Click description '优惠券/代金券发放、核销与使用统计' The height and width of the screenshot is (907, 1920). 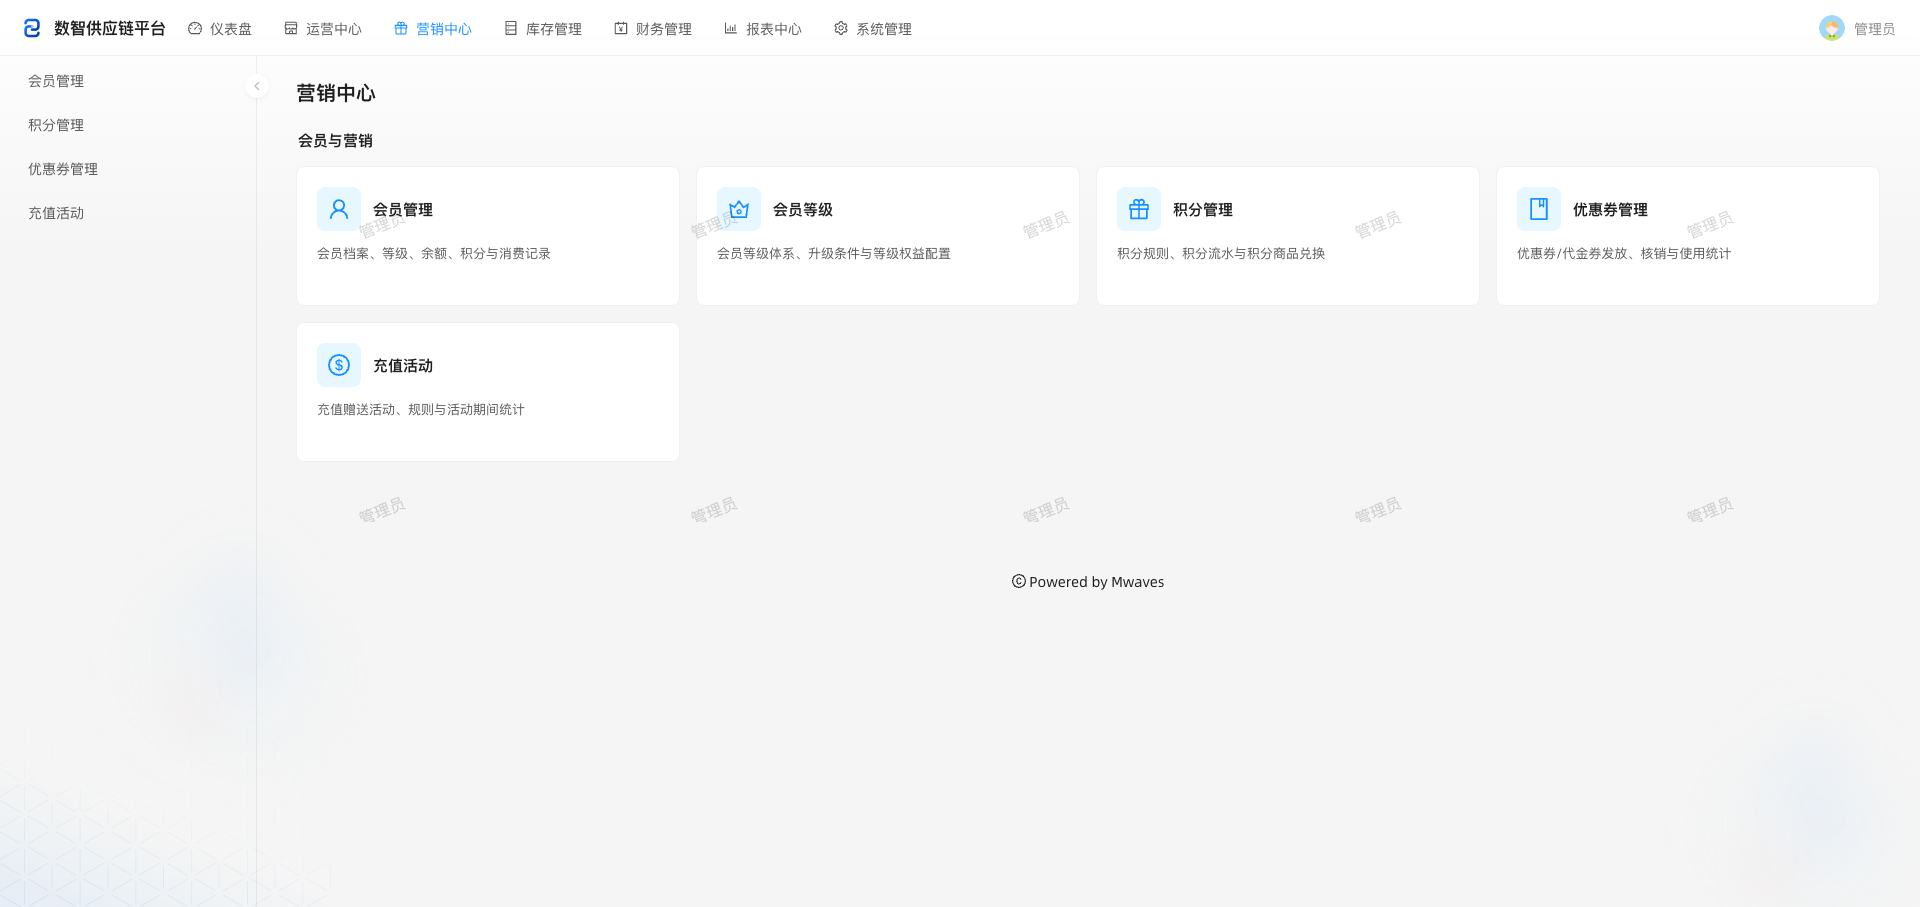coord(1624,253)
